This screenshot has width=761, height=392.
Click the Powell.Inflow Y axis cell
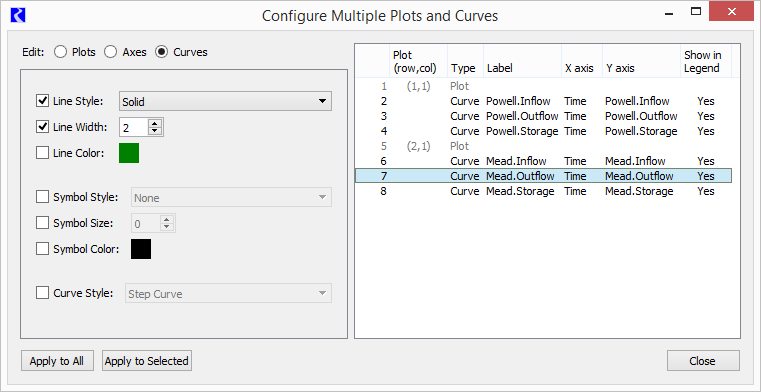pyautogui.click(x=637, y=101)
